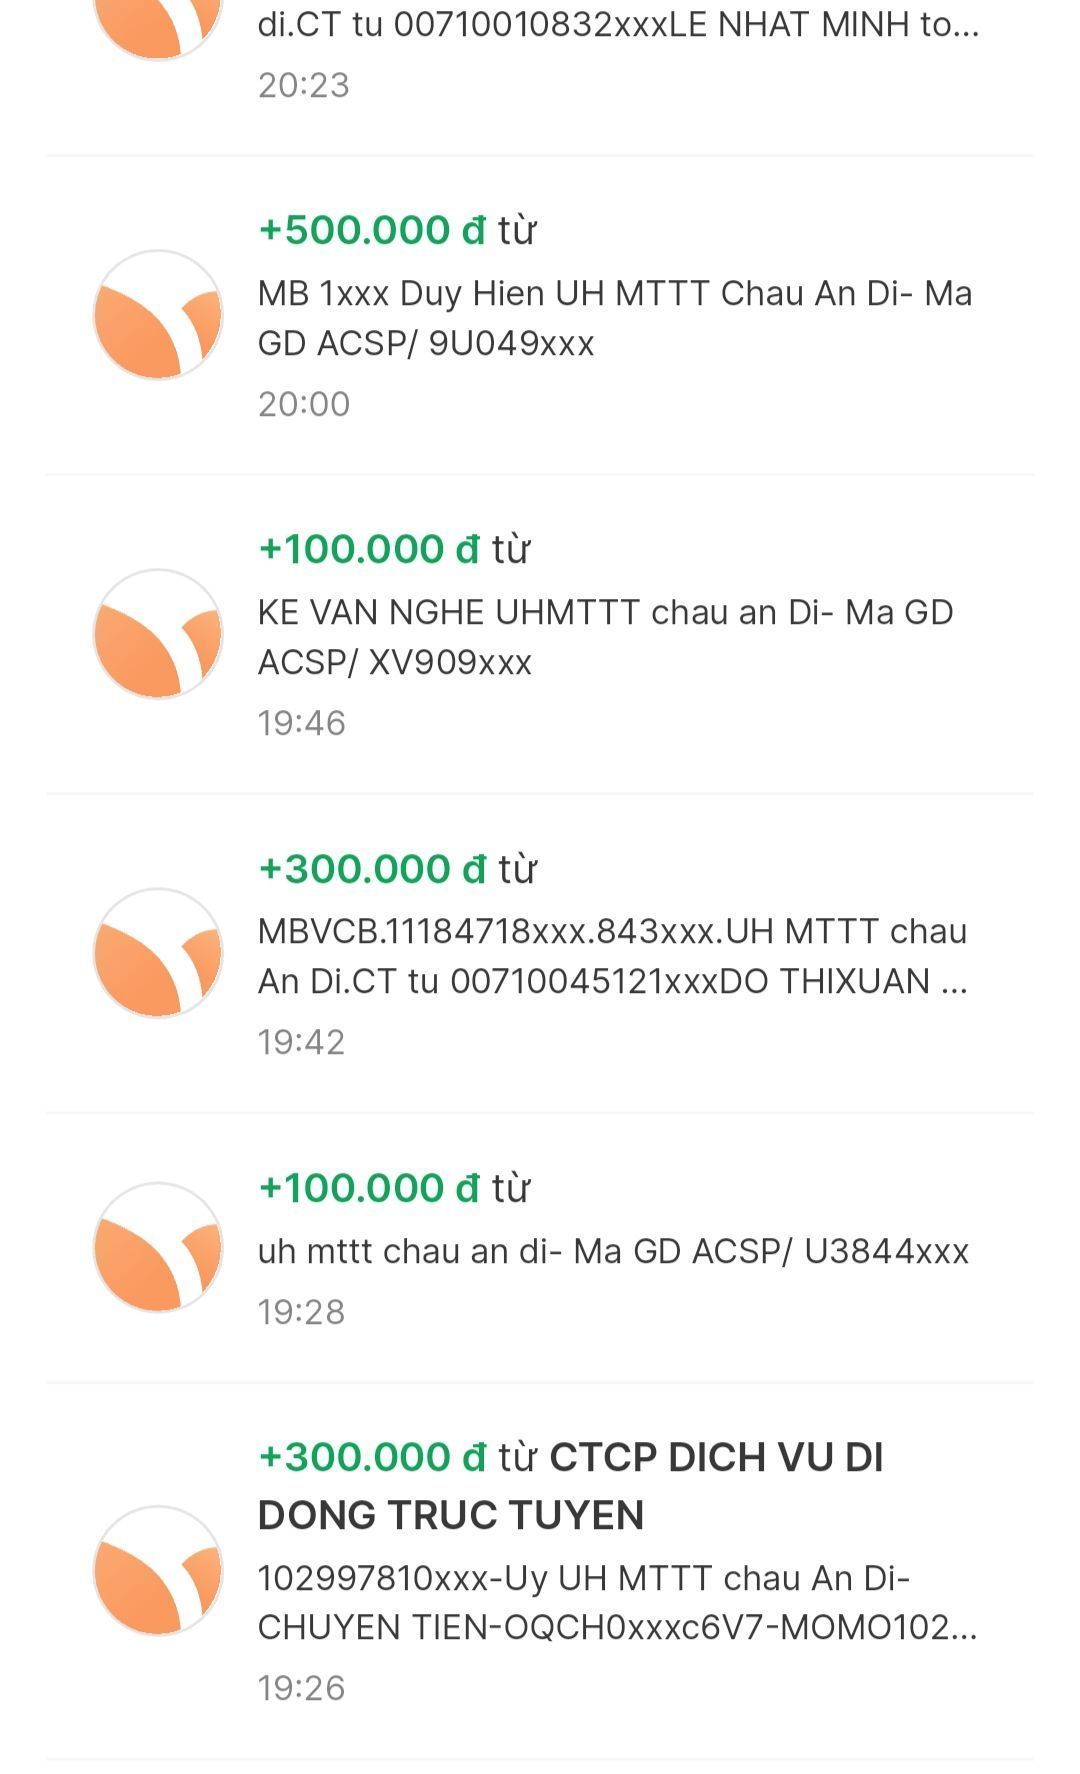
Task: Open the LE NHAT MINH transaction description
Action: pyautogui.click(x=618, y=25)
